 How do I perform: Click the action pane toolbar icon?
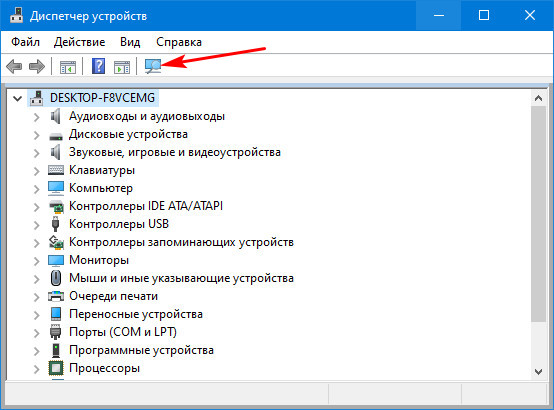point(122,67)
